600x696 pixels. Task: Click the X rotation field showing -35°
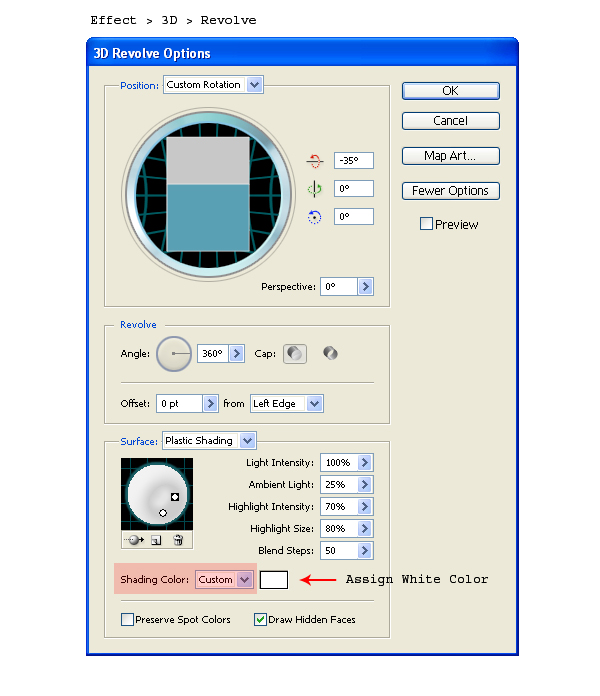(x=354, y=161)
